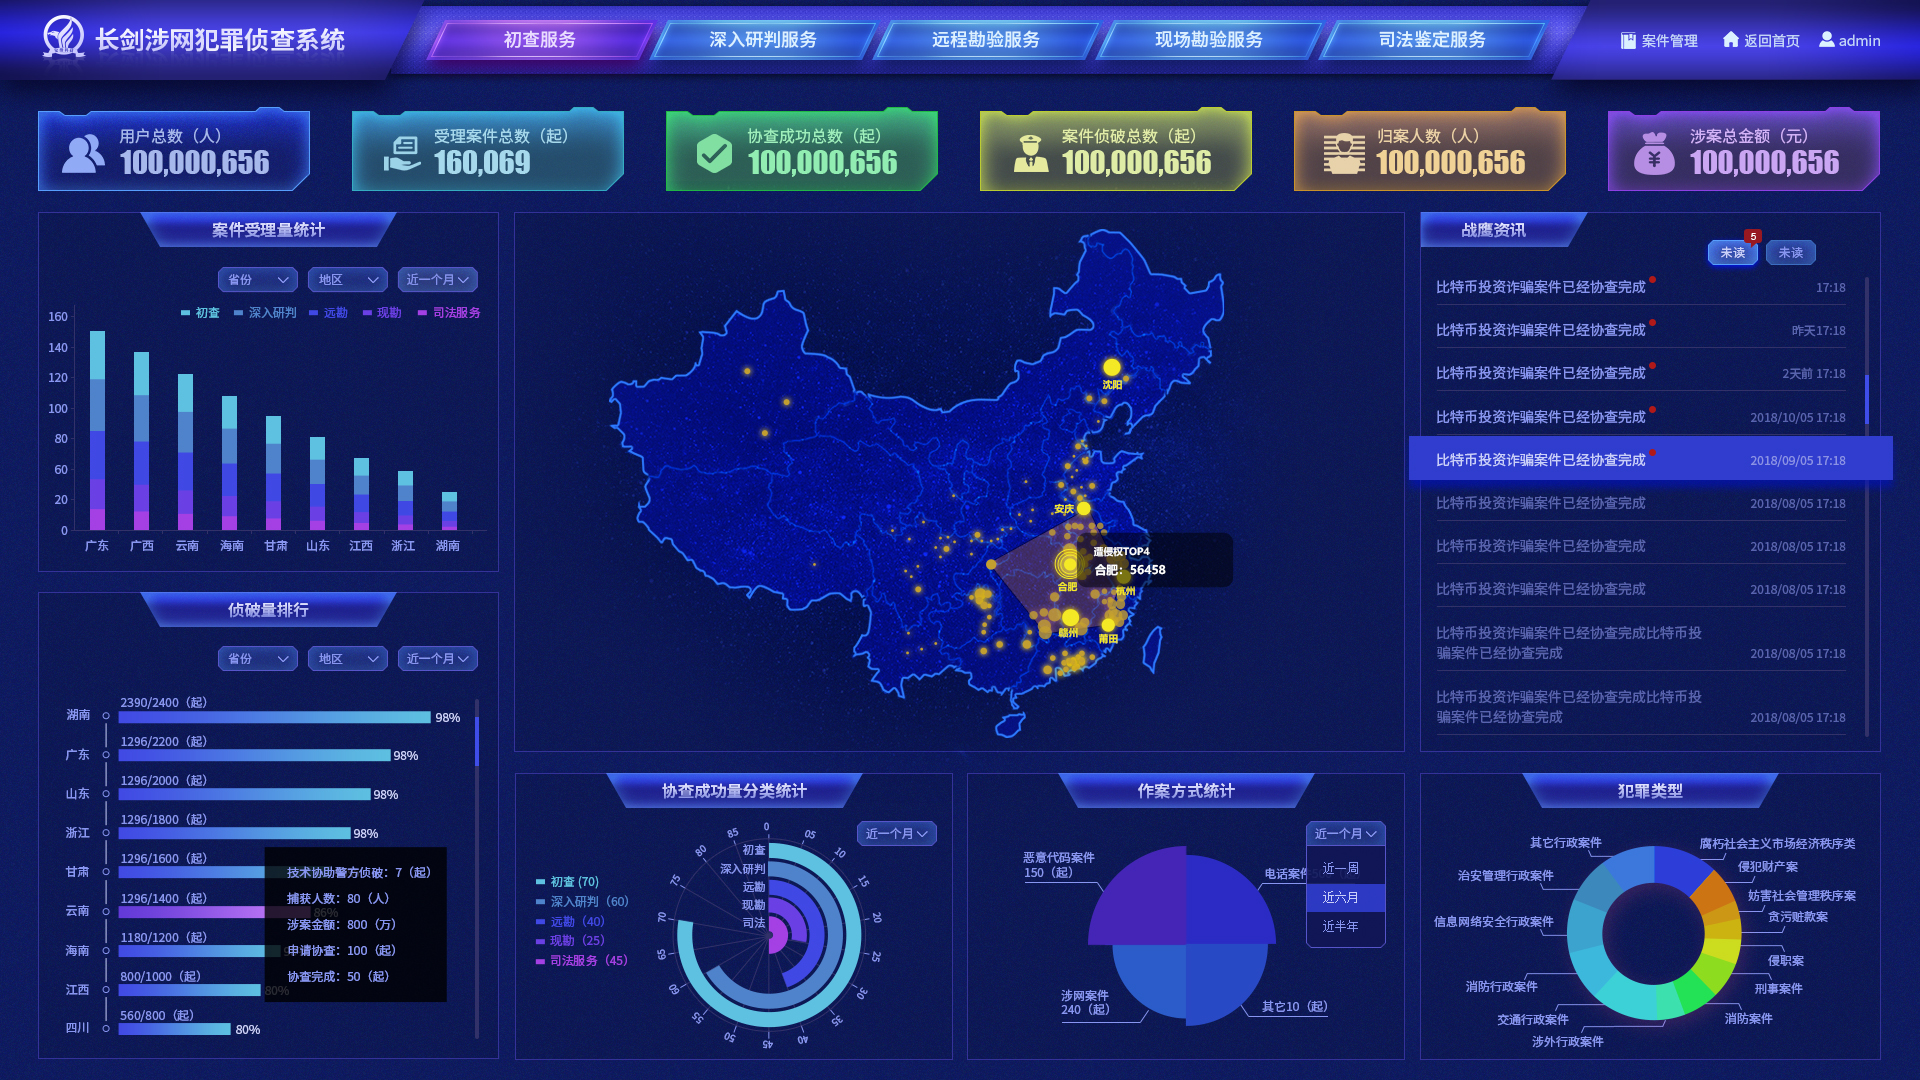Switch to 深入研判服务 tab
The image size is (1920, 1080).
762,40
